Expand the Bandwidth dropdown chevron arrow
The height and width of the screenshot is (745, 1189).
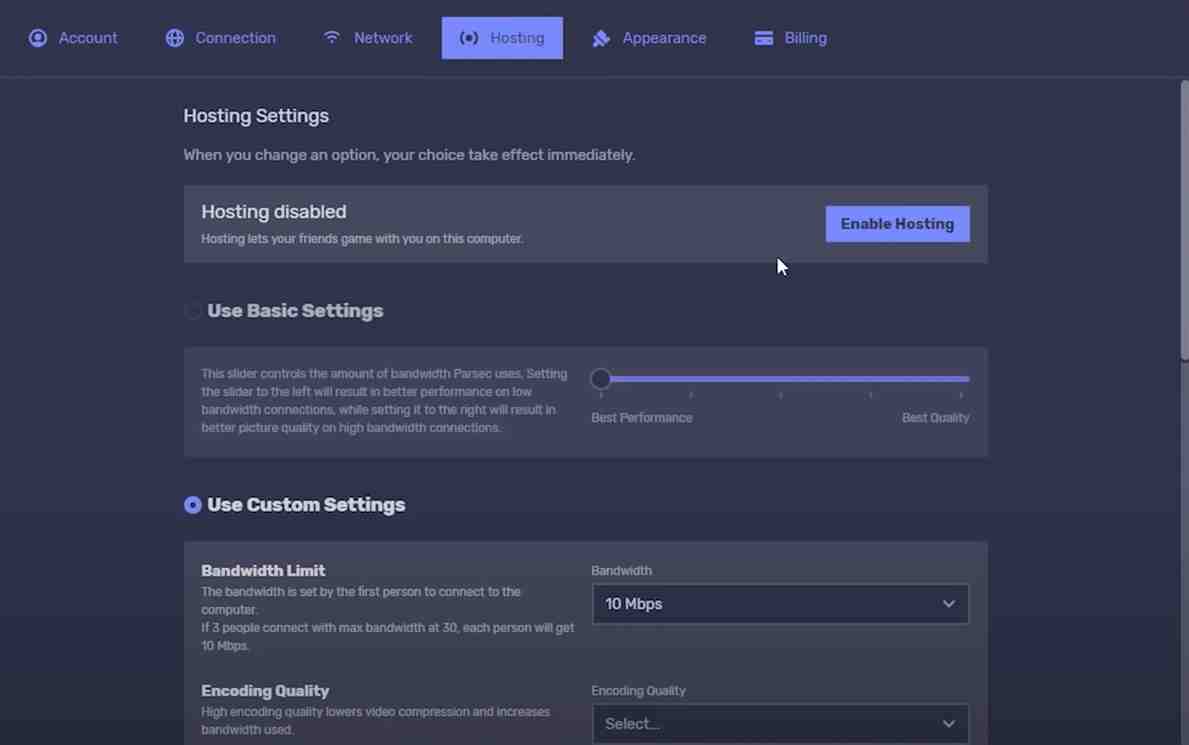[949, 604]
